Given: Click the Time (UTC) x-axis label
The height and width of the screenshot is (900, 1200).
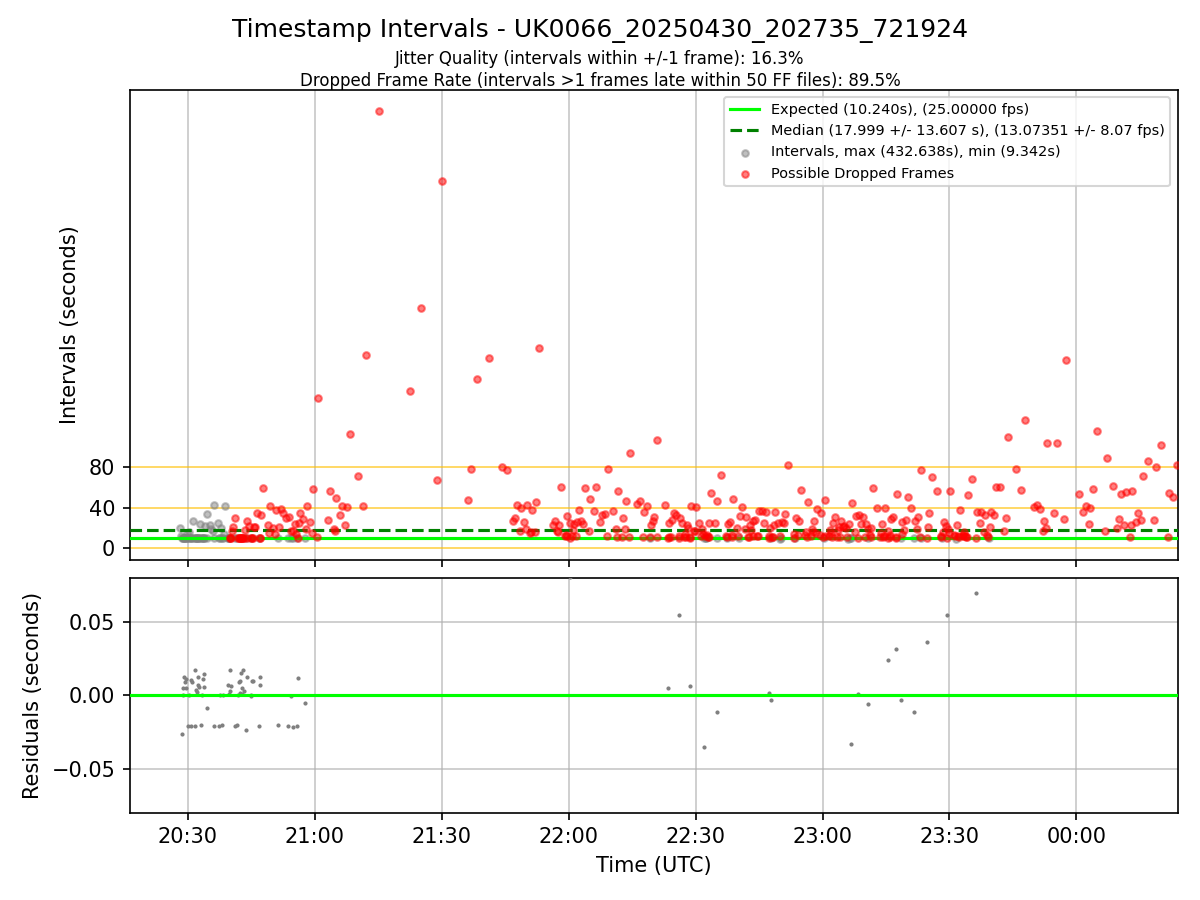Looking at the screenshot, I should (x=653, y=865).
